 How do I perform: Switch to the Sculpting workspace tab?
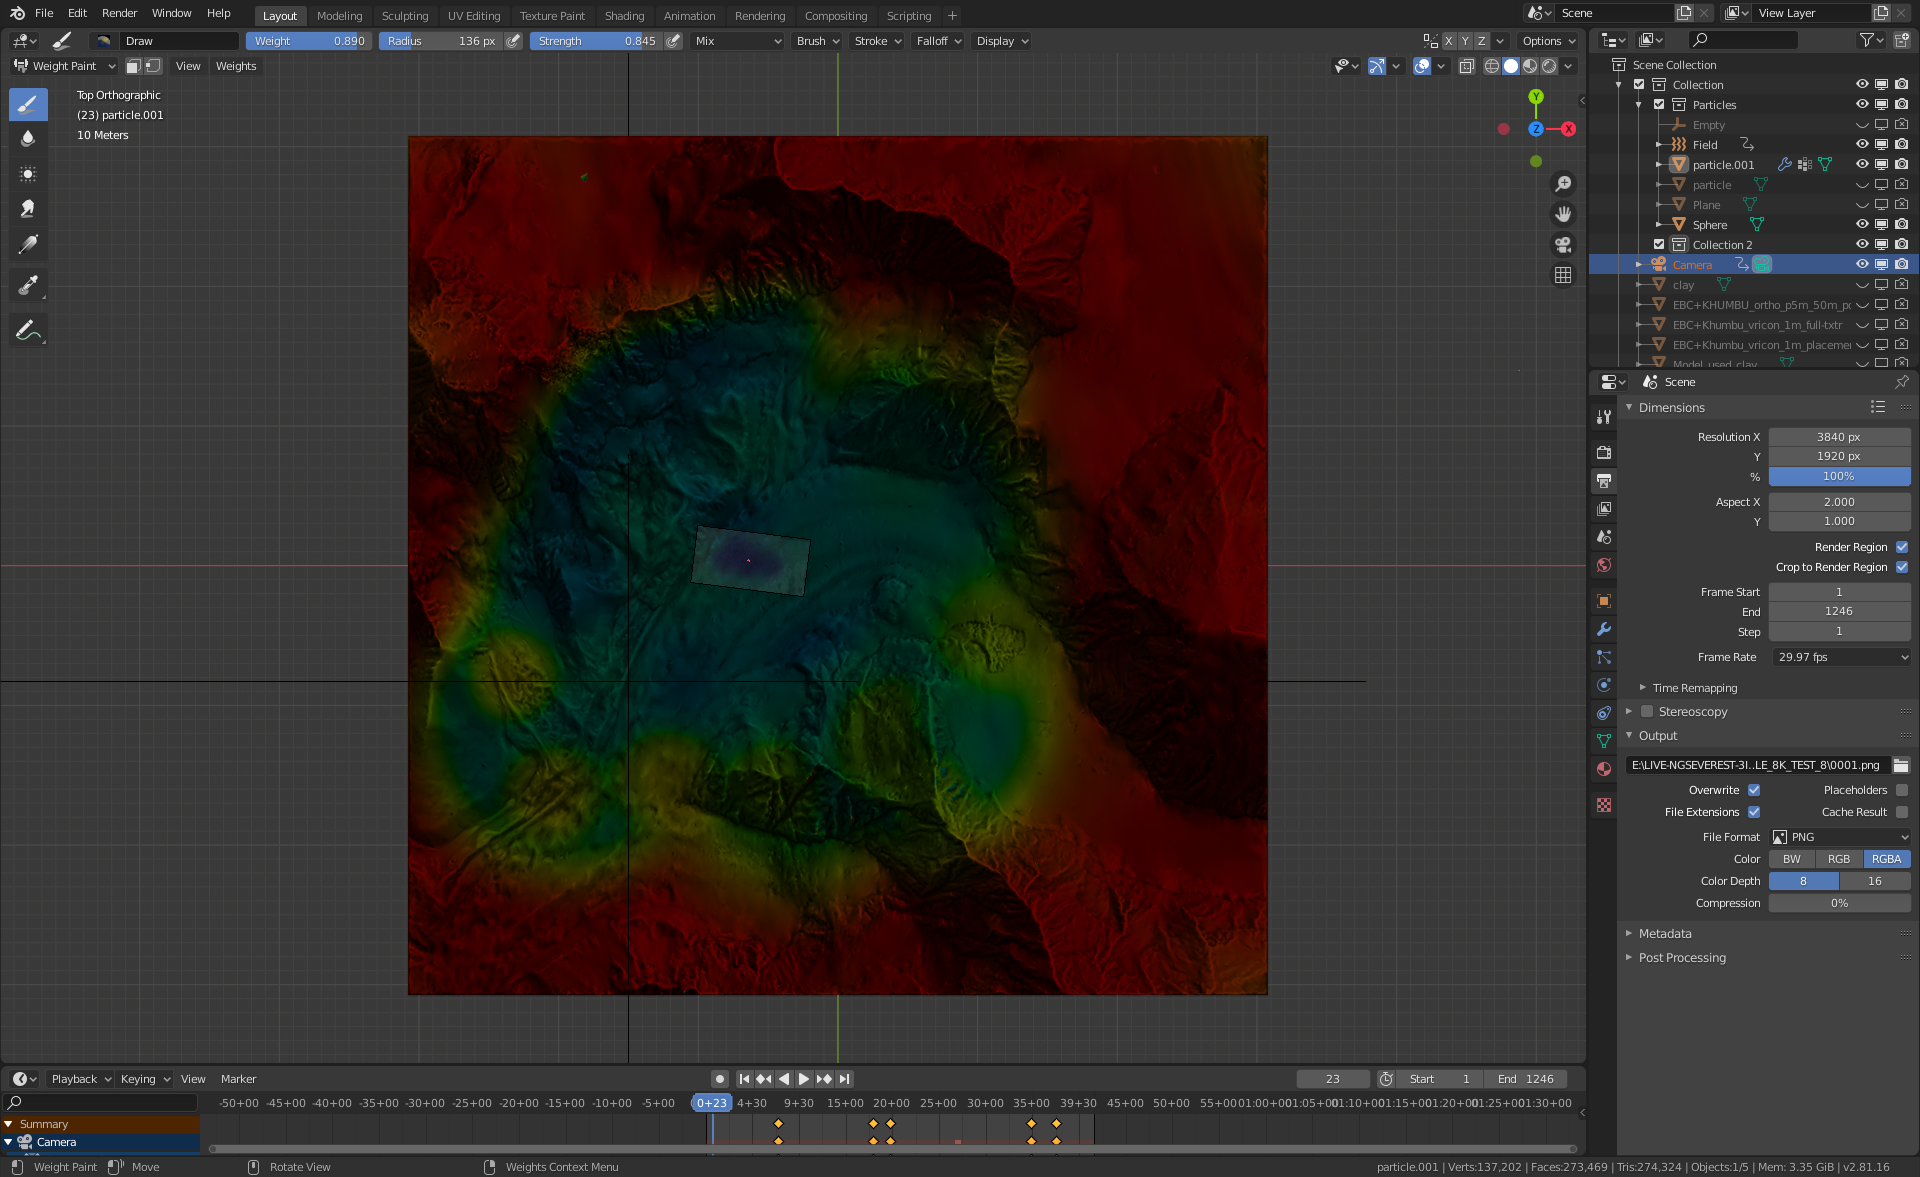pos(405,16)
